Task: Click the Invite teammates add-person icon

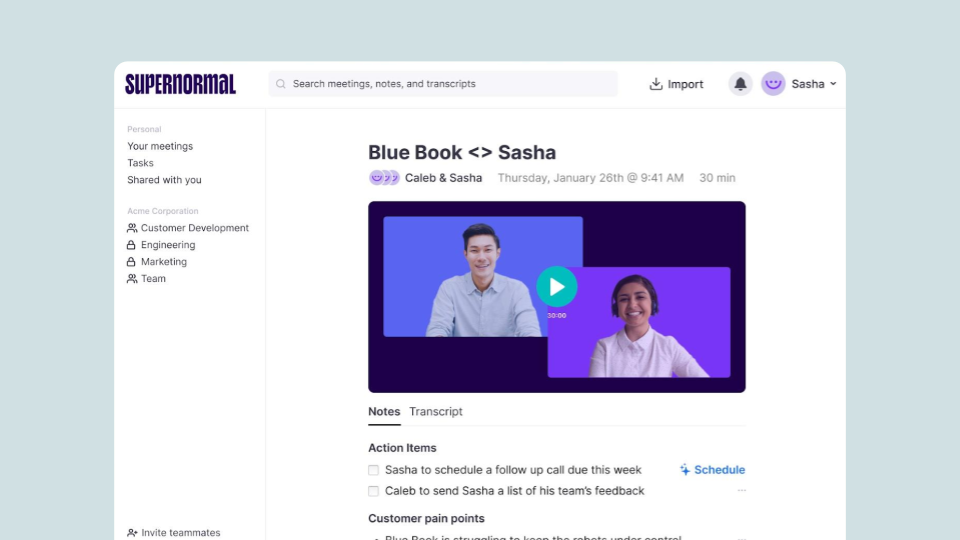Action: click(132, 533)
